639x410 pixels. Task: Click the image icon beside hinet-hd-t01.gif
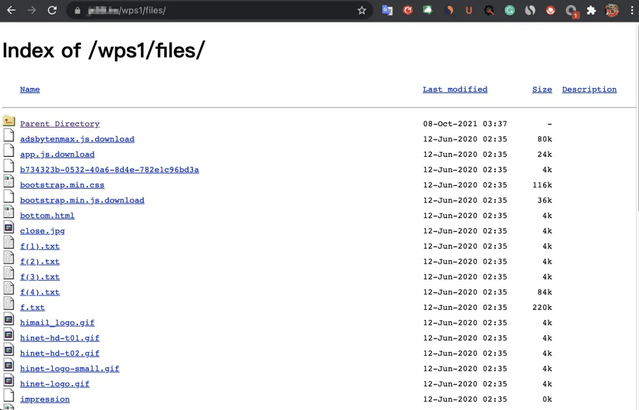[9, 334]
